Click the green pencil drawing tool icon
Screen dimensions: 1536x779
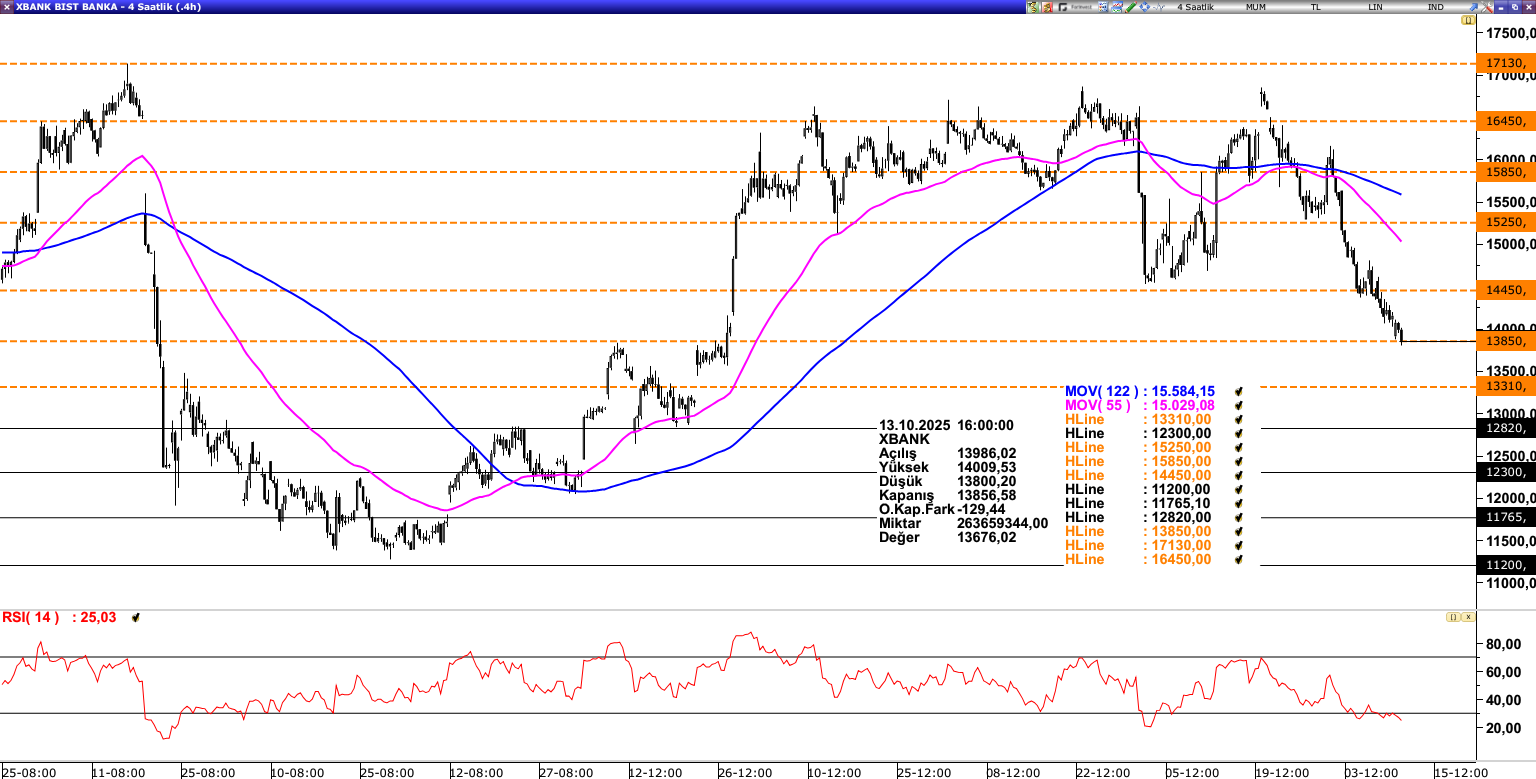1129,7
